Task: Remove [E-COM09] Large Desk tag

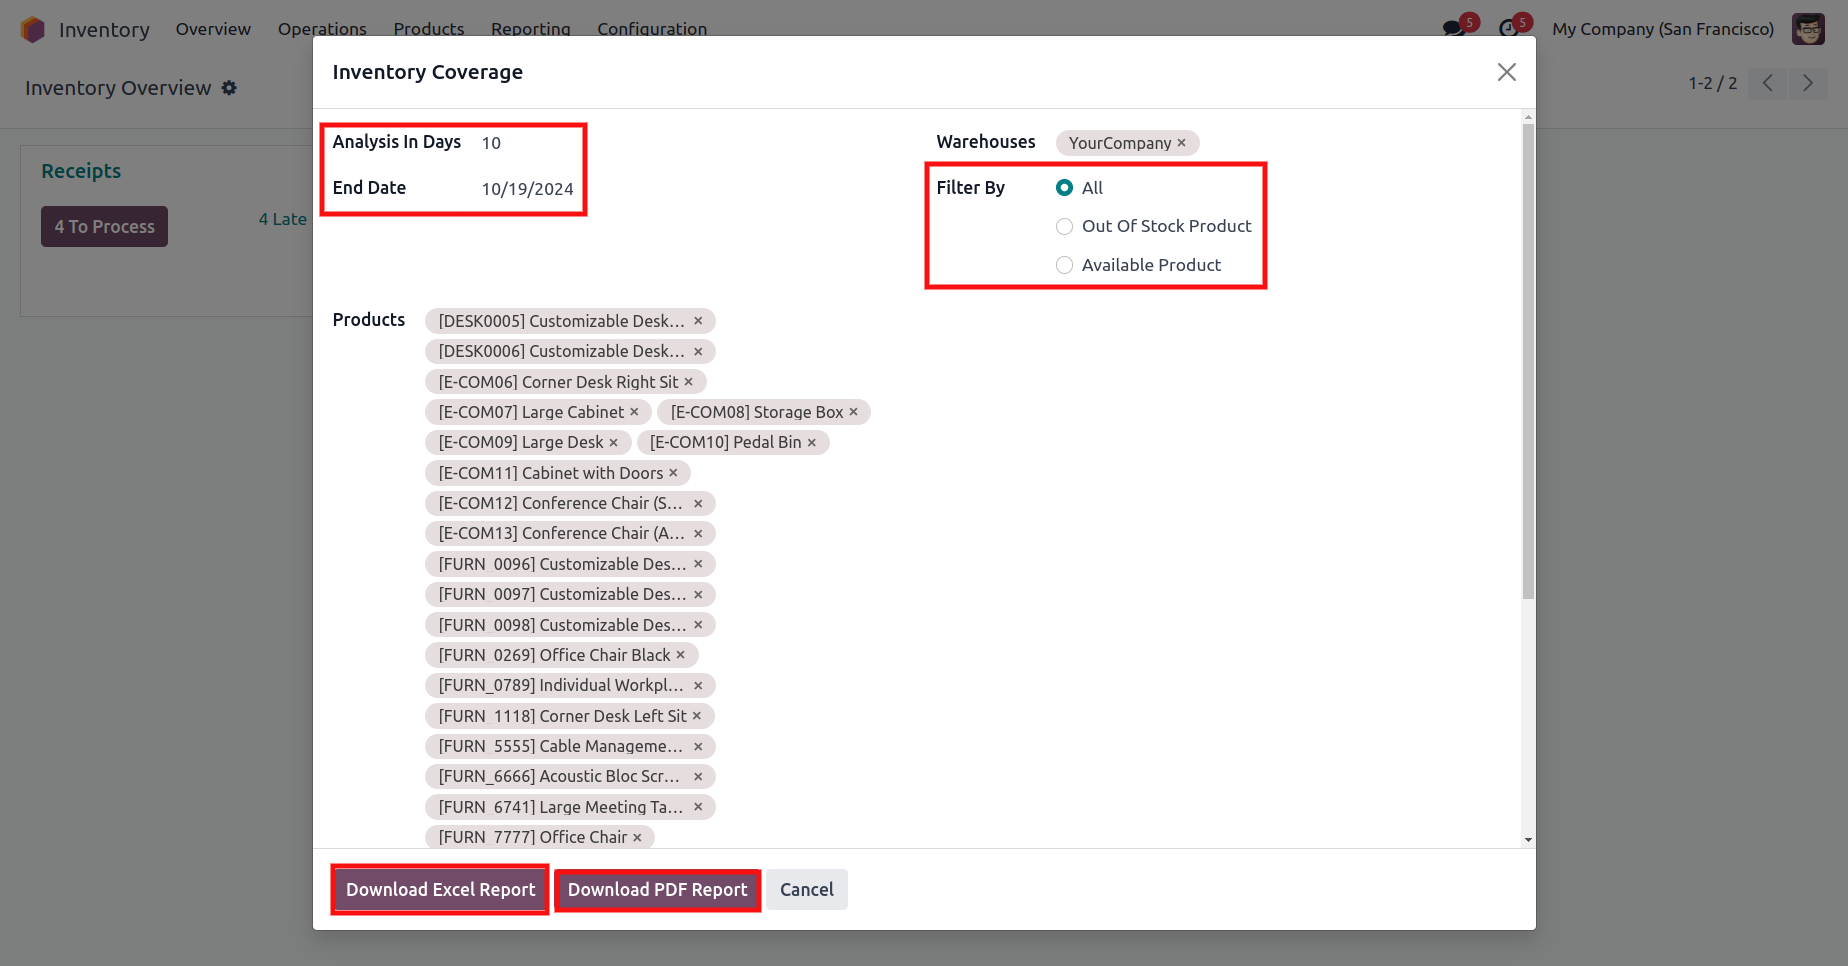Action: [x=613, y=442]
